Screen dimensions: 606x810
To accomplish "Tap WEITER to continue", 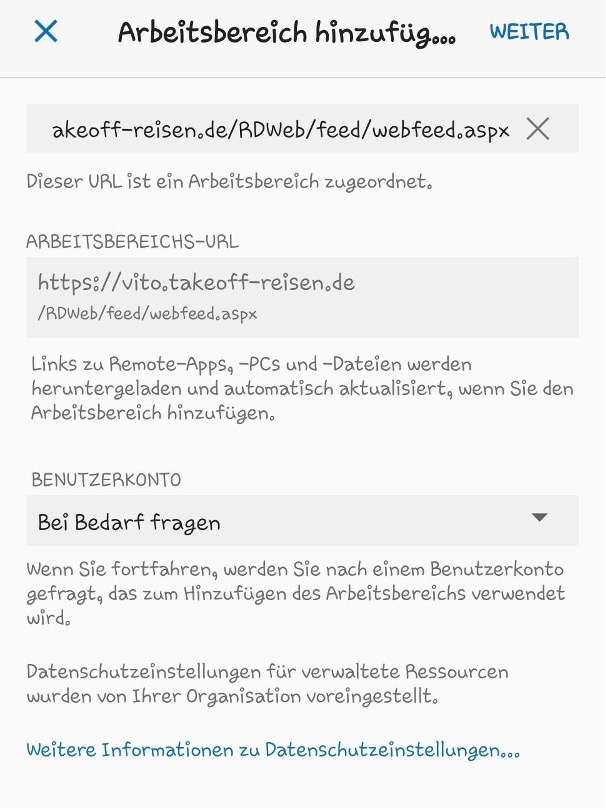I will tap(529, 32).
